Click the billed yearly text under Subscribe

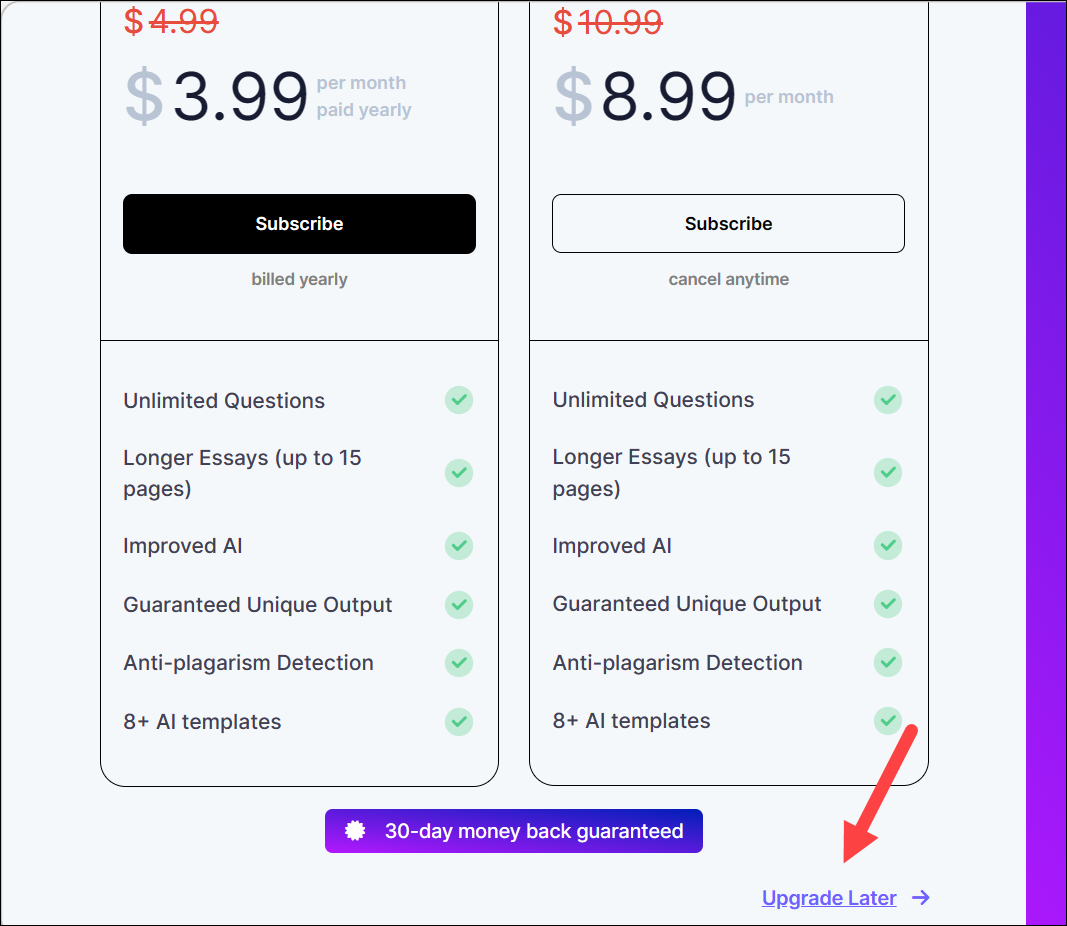click(x=299, y=279)
